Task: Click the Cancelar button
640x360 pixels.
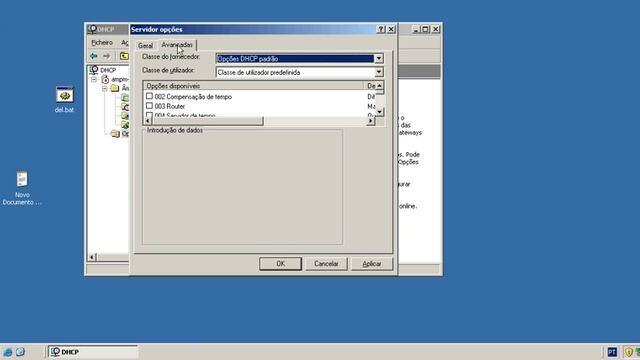Action: pyautogui.click(x=326, y=264)
